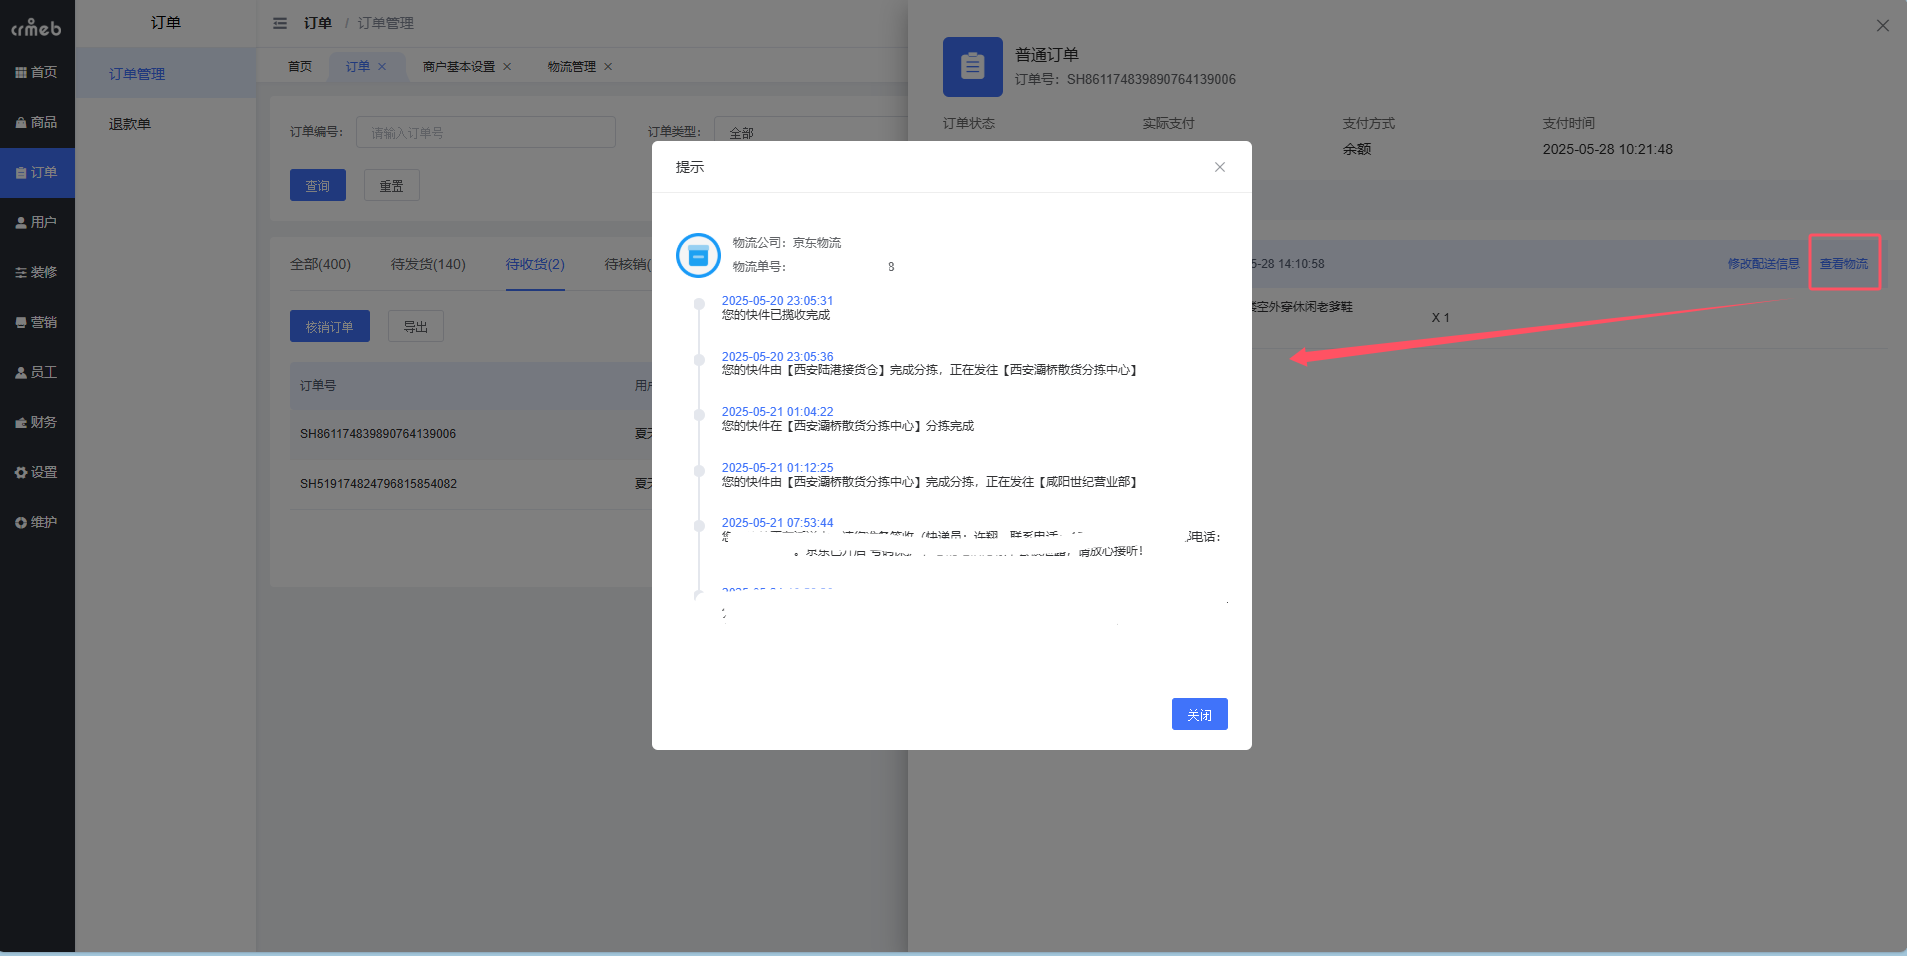Screen dimensions: 1907x956
Task: Select the 全部(400) order tab
Action: click(x=320, y=264)
